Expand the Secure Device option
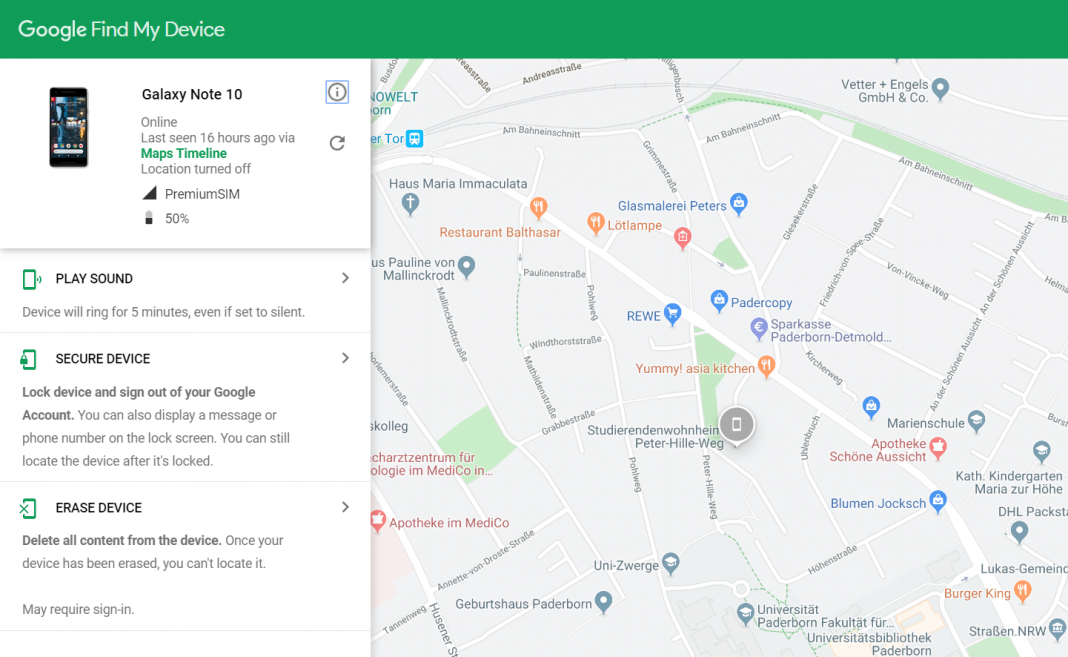This screenshot has height=657, width=1068. 345,357
